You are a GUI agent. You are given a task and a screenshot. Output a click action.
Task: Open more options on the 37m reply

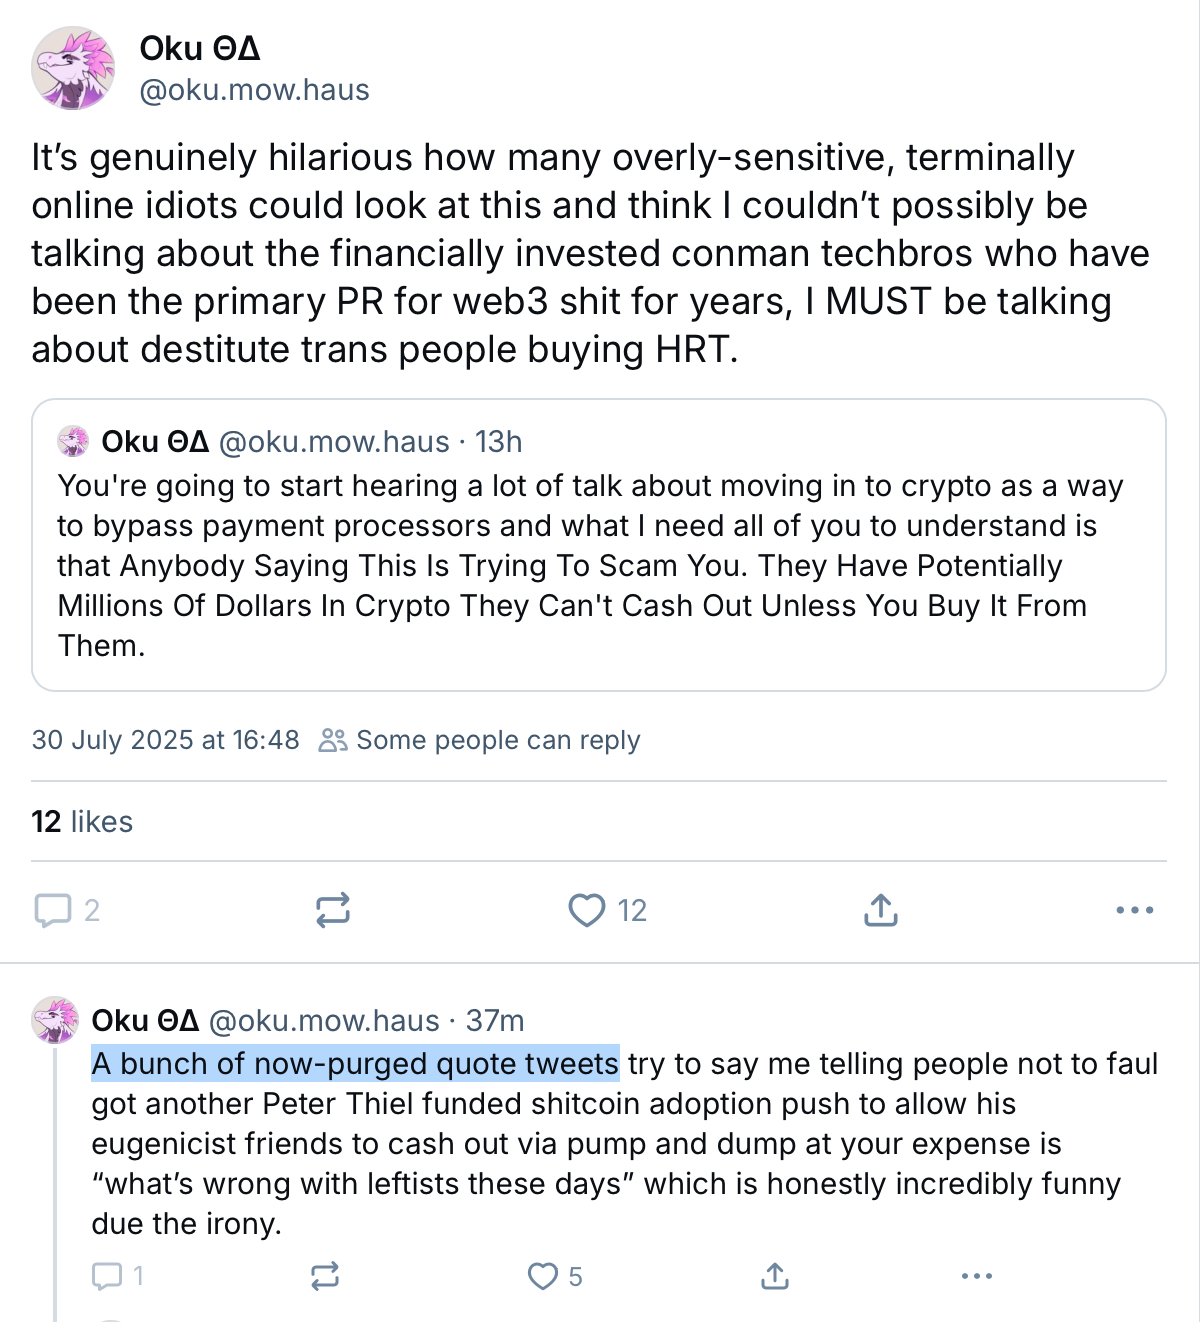click(976, 1276)
